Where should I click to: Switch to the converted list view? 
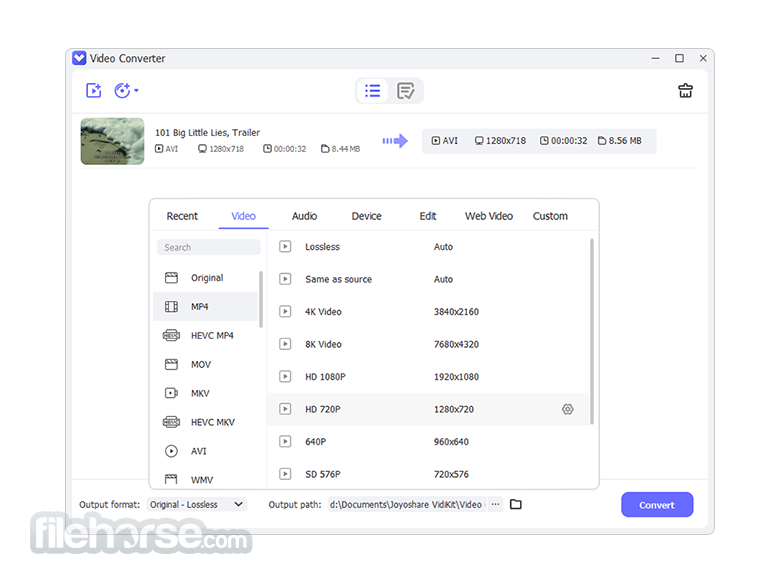405,91
